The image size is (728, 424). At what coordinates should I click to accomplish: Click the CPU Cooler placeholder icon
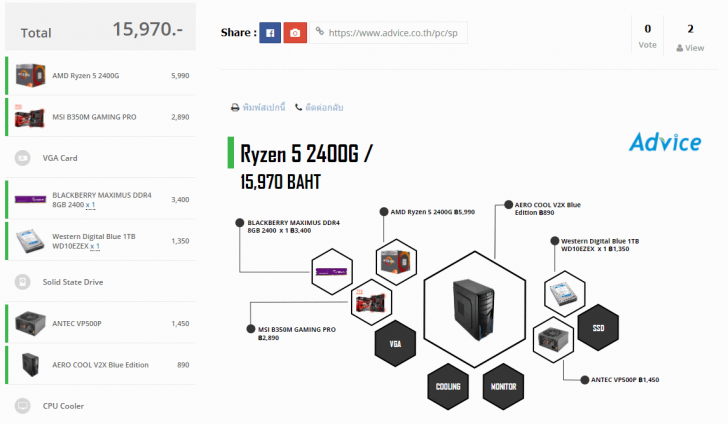22,406
